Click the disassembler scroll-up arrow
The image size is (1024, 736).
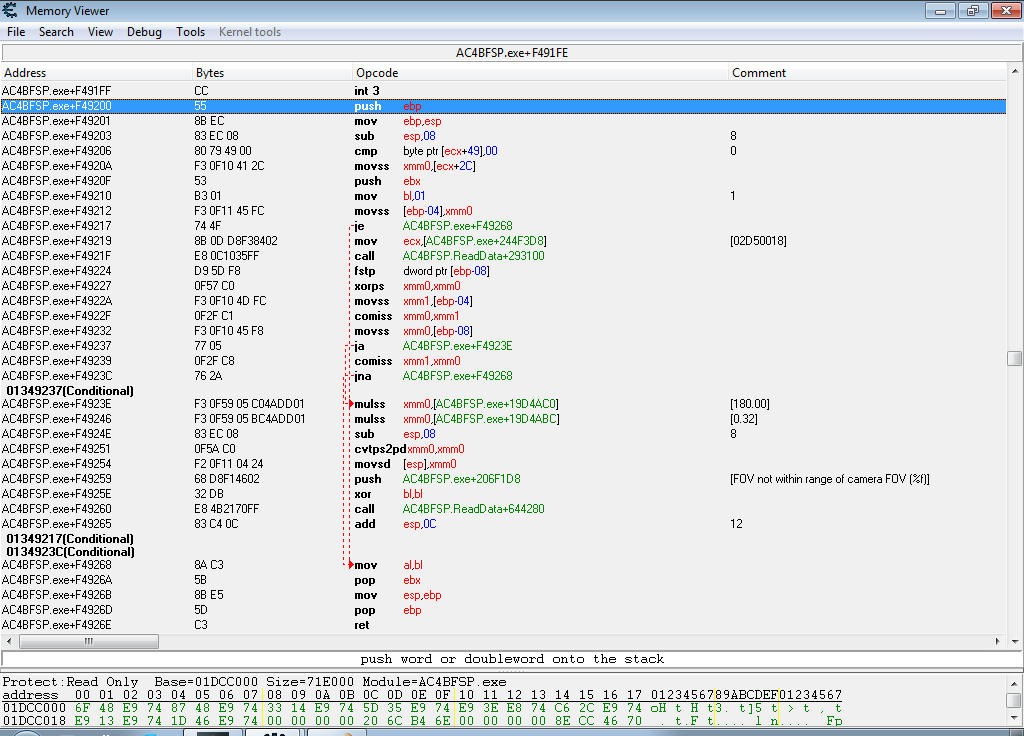[x=1015, y=73]
